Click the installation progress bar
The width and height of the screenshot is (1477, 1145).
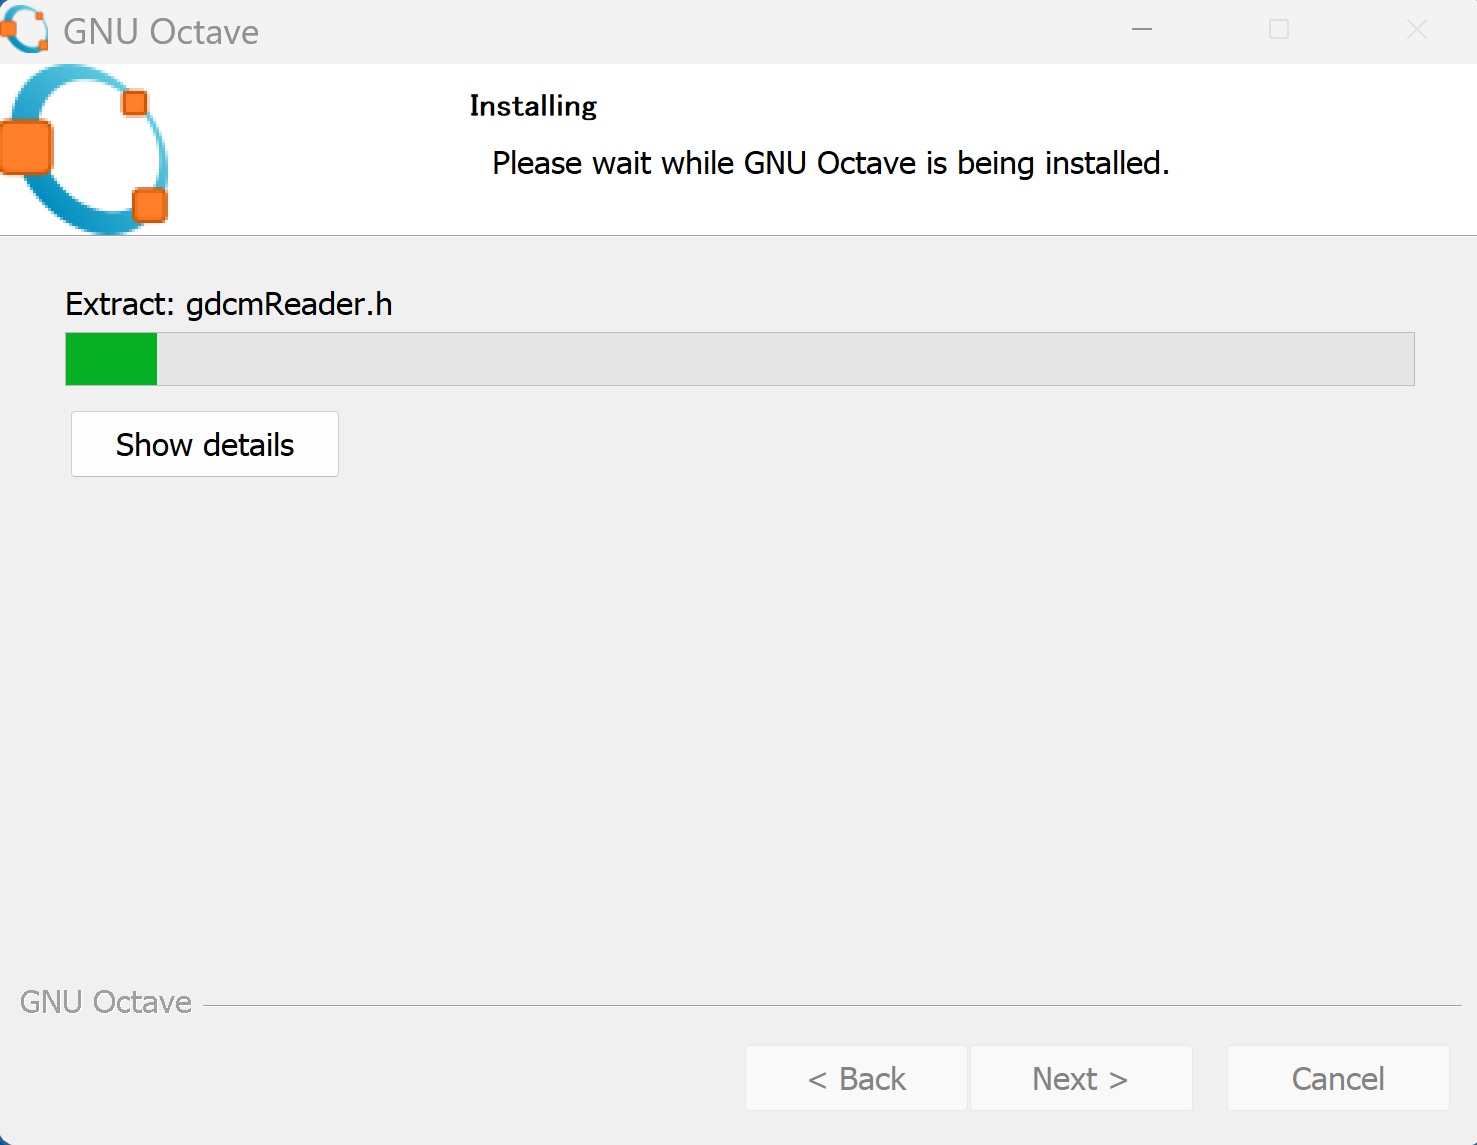pyautogui.click(x=740, y=359)
